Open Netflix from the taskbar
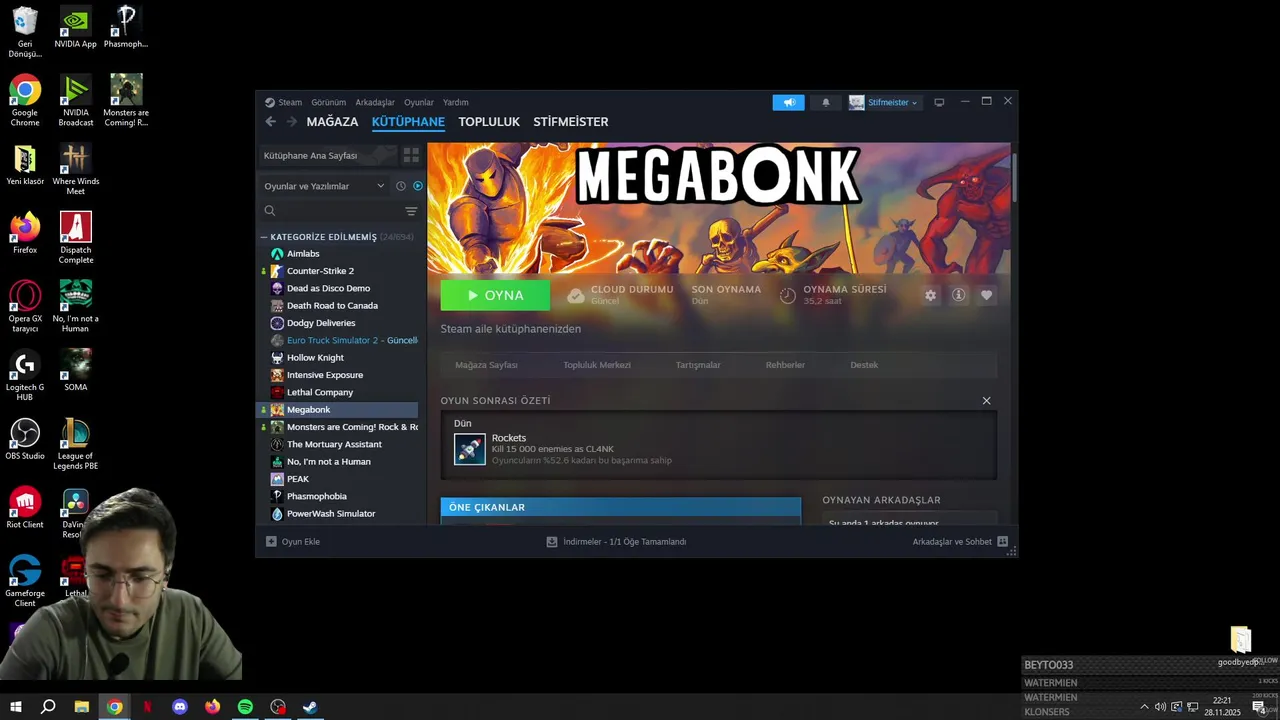 click(x=147, y=707)
